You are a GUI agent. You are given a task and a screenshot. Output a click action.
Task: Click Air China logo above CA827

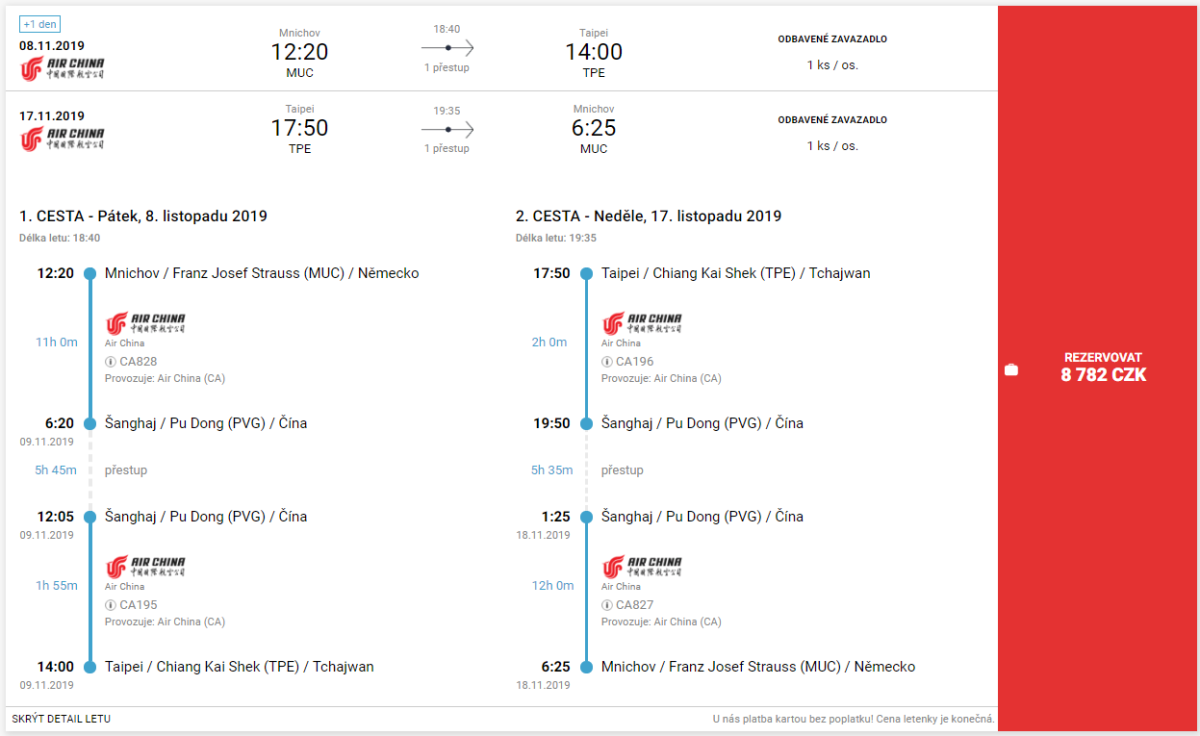tap(642, 567)
